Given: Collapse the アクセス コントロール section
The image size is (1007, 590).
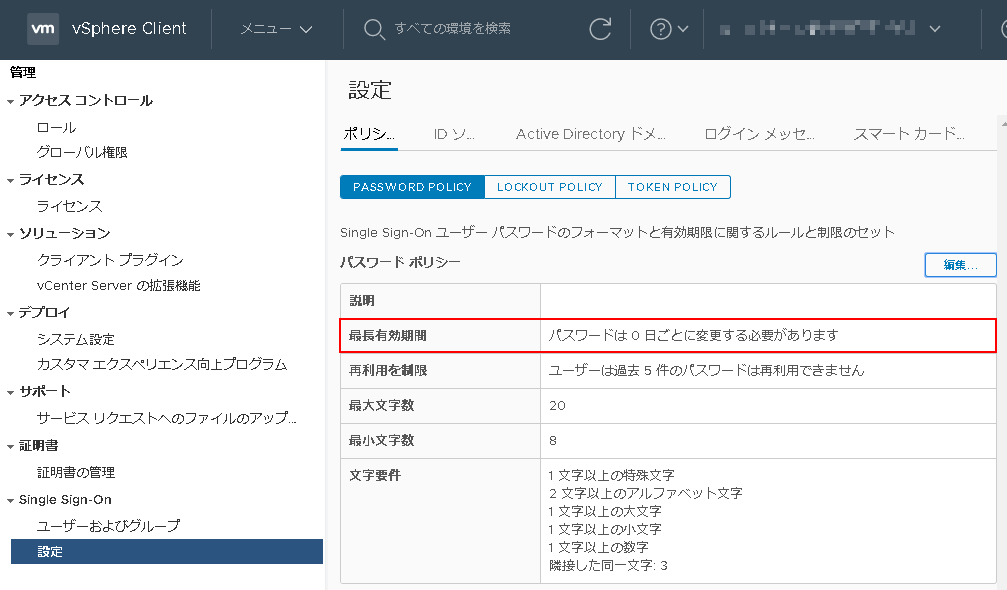Looking at the screenshot, I should [10, 101].
